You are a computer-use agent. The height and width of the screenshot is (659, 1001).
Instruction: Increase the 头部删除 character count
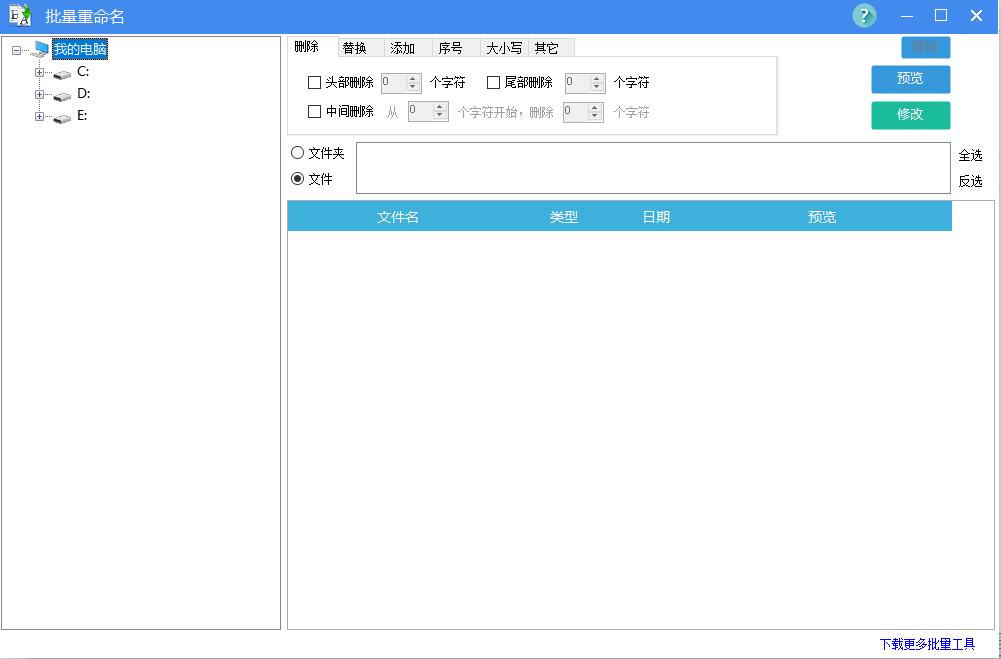(x=412, y=79)
